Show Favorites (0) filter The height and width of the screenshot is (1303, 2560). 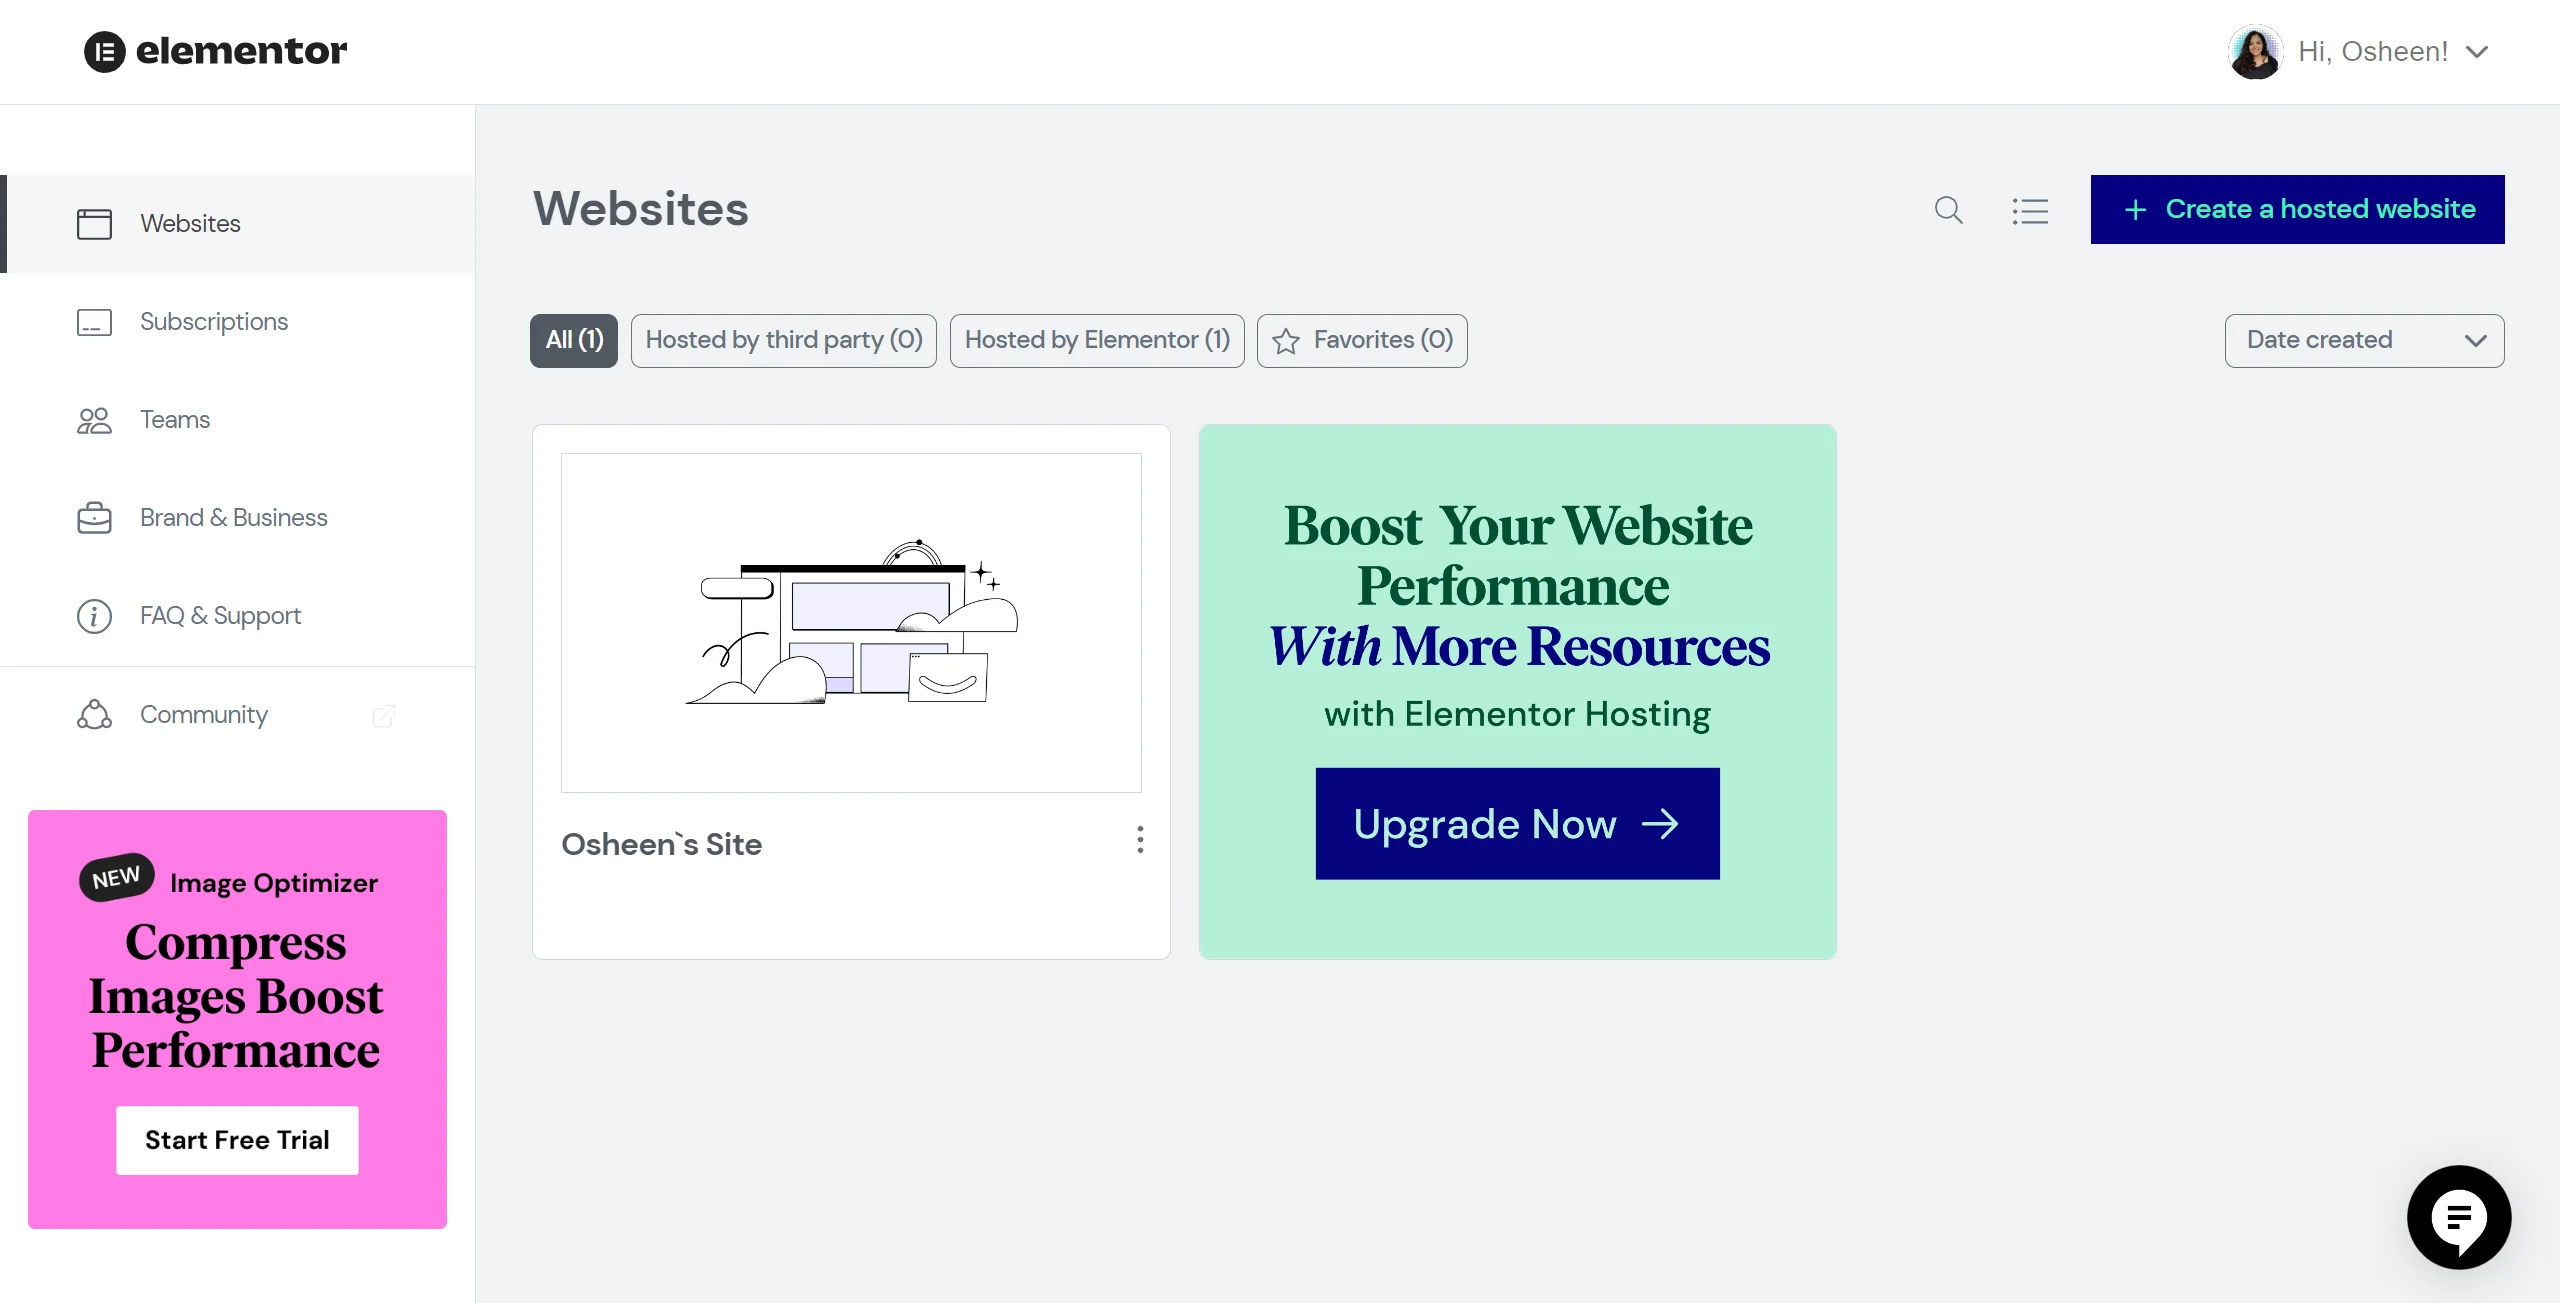pos(1362,341)
